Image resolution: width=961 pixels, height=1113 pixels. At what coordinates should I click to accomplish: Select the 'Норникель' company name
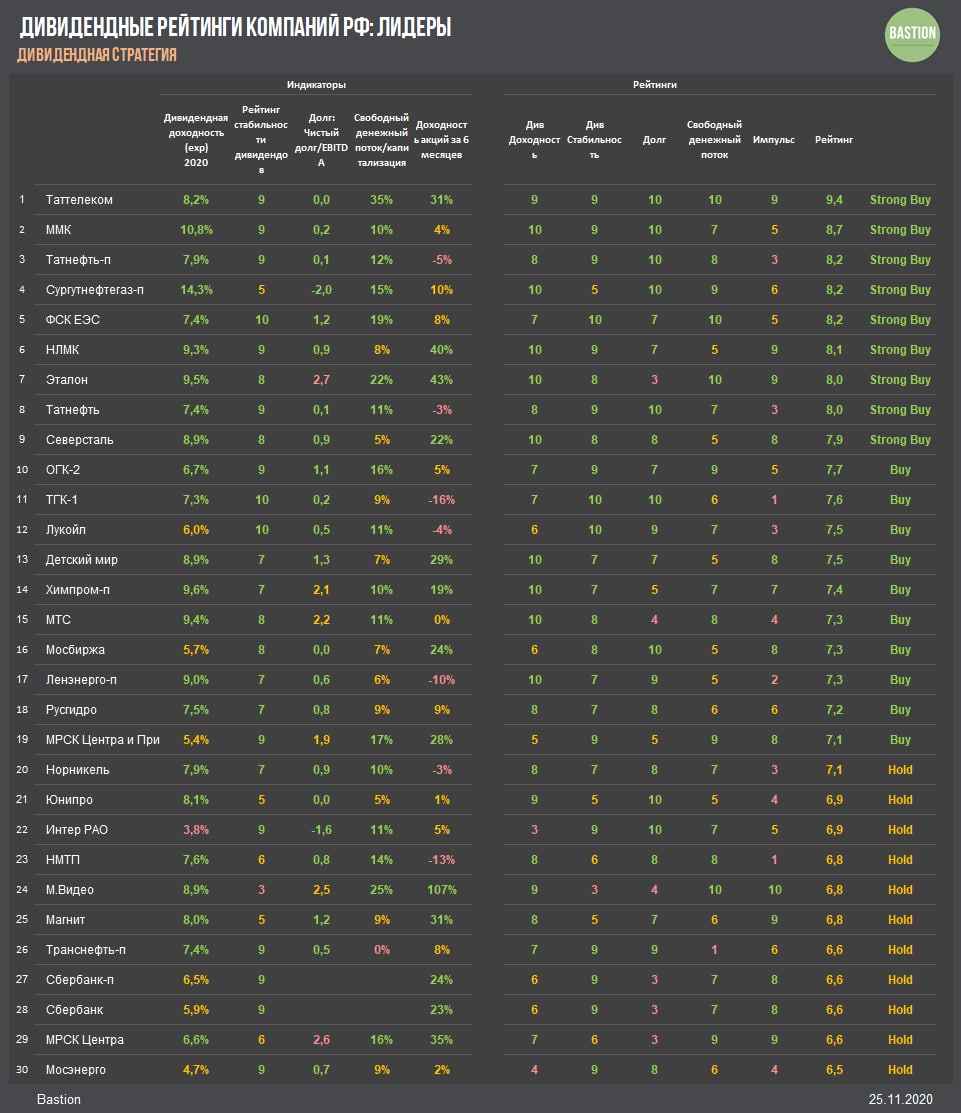(77, 769)
